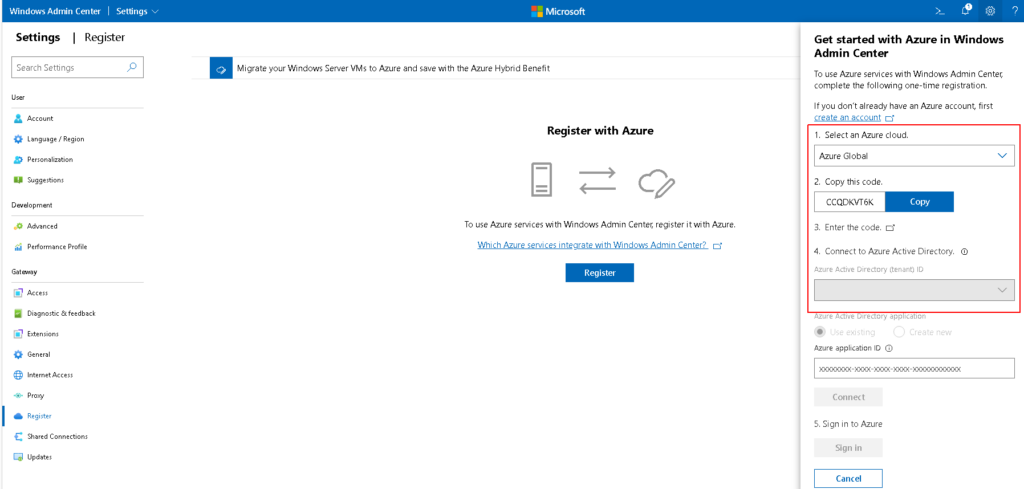The width and height of the screenshot is (1024, 489).
Task: Open the create an account link
Action: [x=848, y=118]
